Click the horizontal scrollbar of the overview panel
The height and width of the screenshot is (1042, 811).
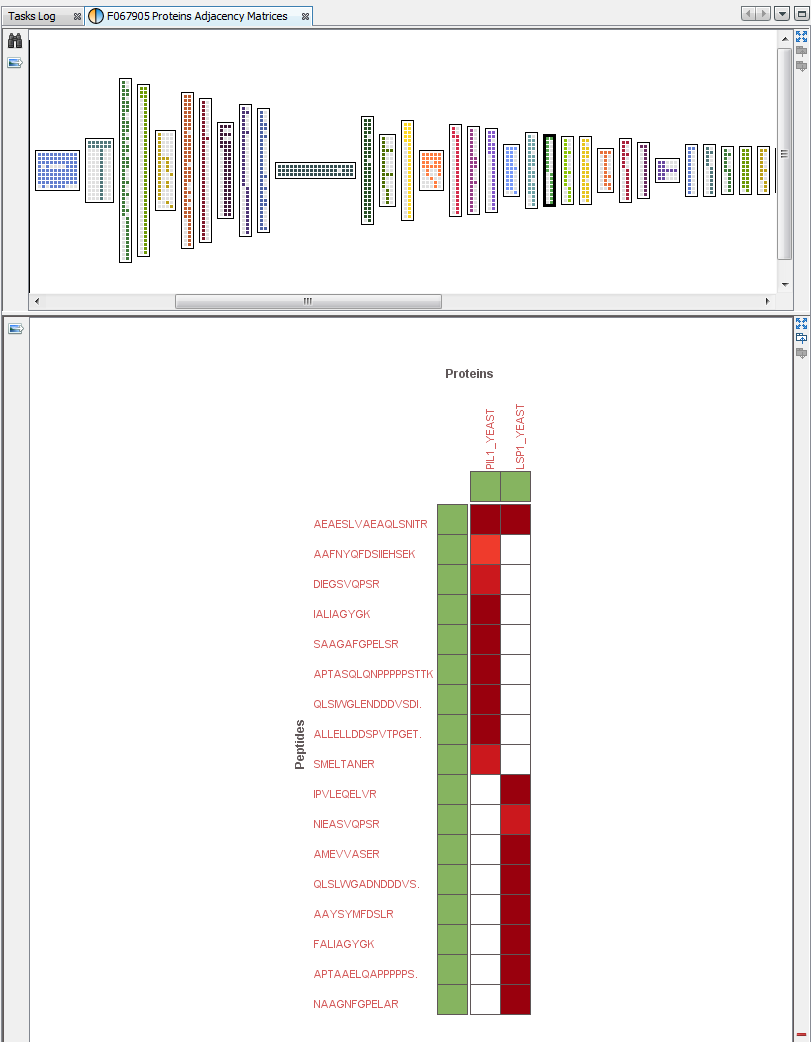(308, 300)
